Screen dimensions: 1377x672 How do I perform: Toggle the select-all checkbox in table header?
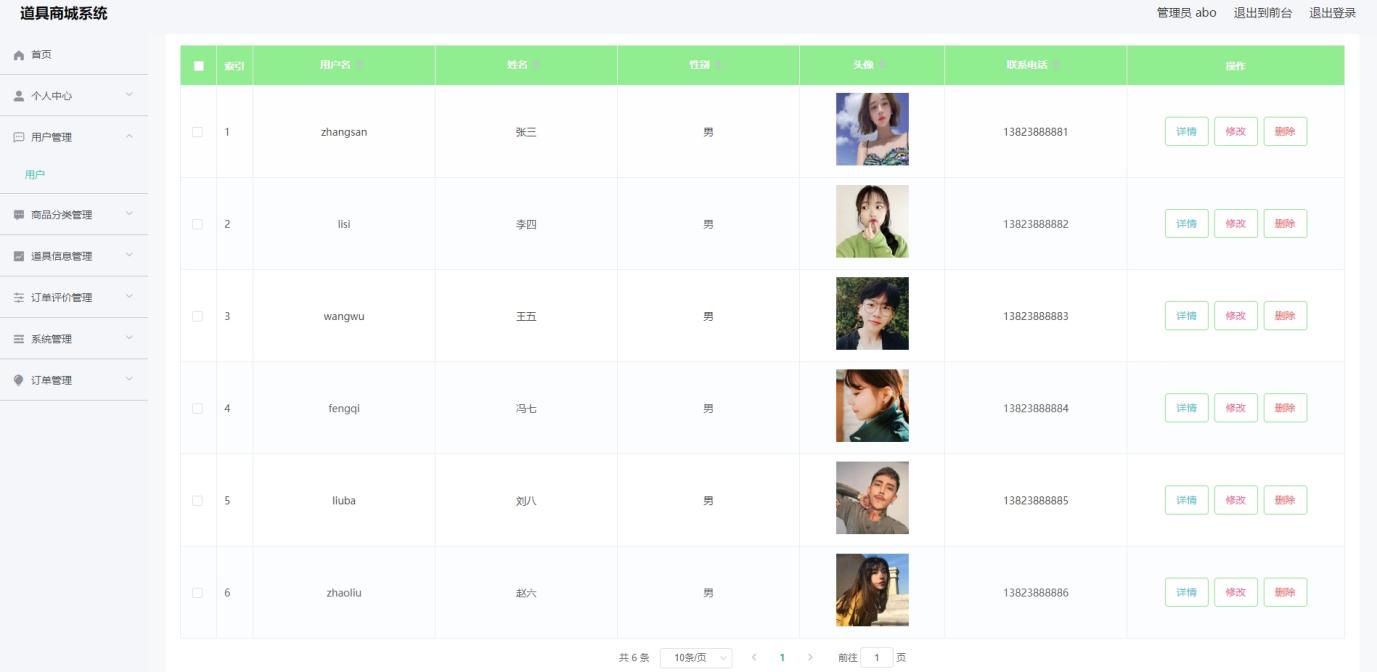point(198,66)
